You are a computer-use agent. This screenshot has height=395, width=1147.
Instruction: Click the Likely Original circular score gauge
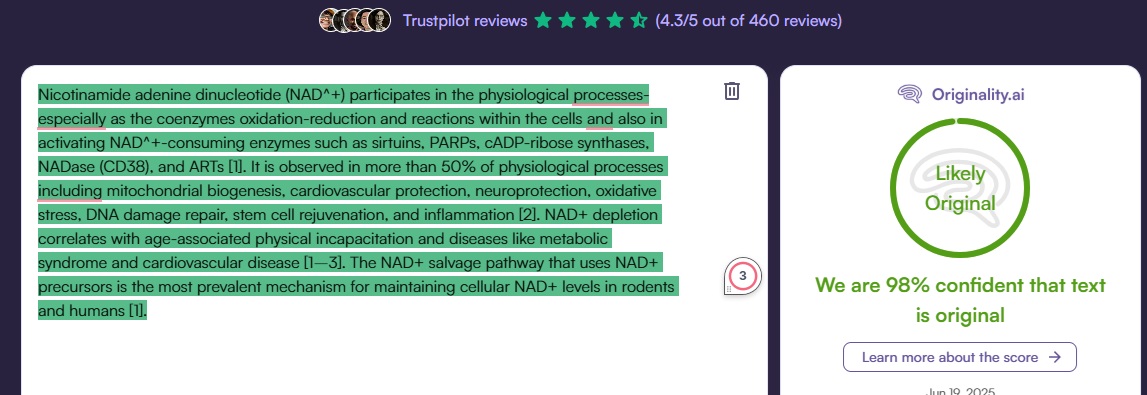coord(960,187)
